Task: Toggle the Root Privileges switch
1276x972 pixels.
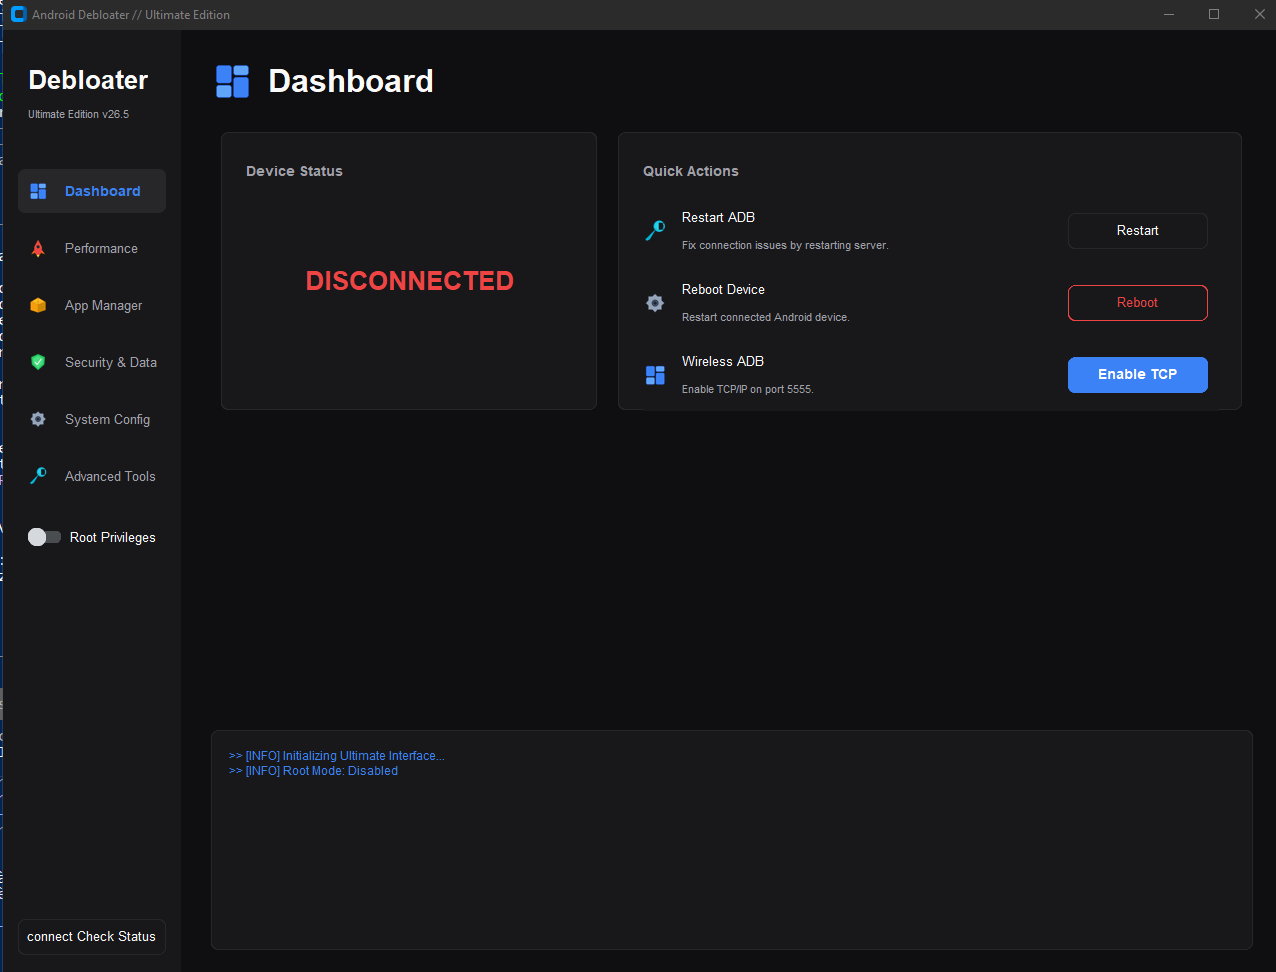Action: coord(44,537)
